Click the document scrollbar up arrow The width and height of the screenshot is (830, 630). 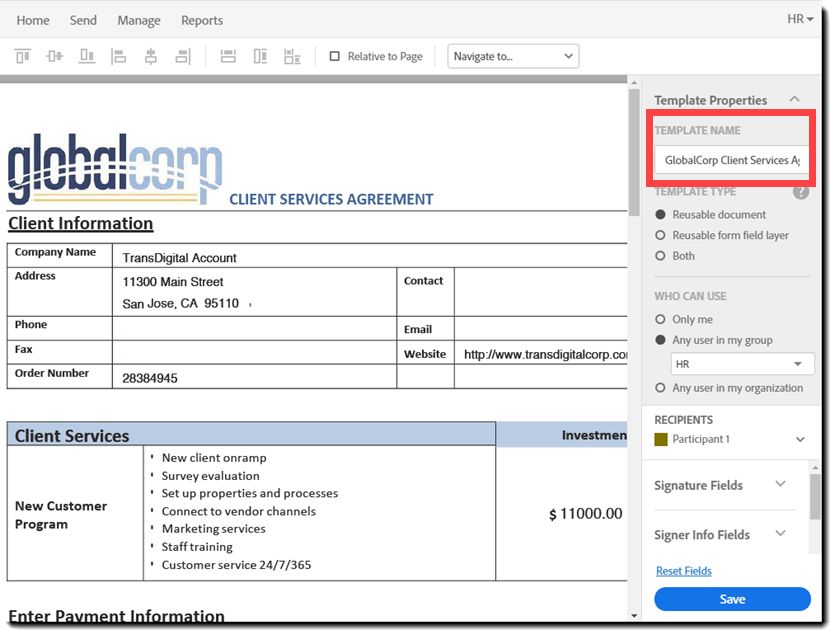pos(634,82)
